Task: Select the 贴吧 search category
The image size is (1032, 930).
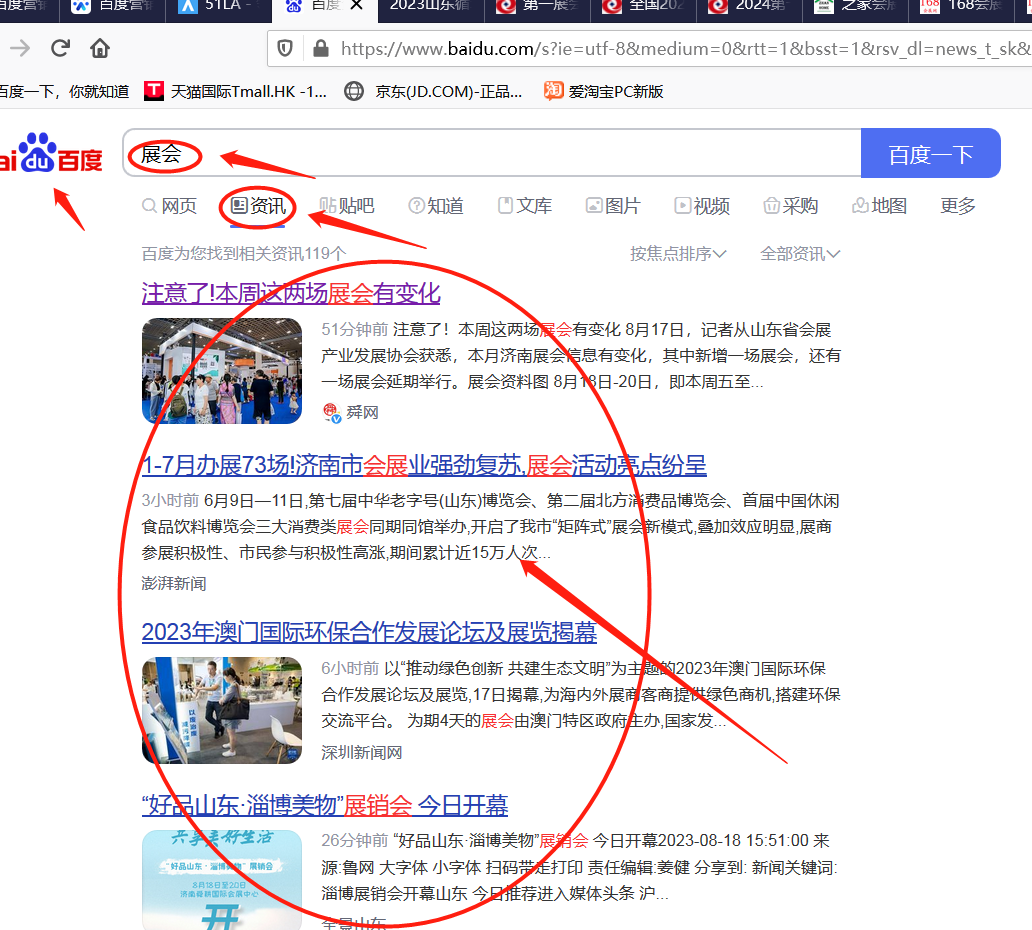Action: (x=347, y=206)
